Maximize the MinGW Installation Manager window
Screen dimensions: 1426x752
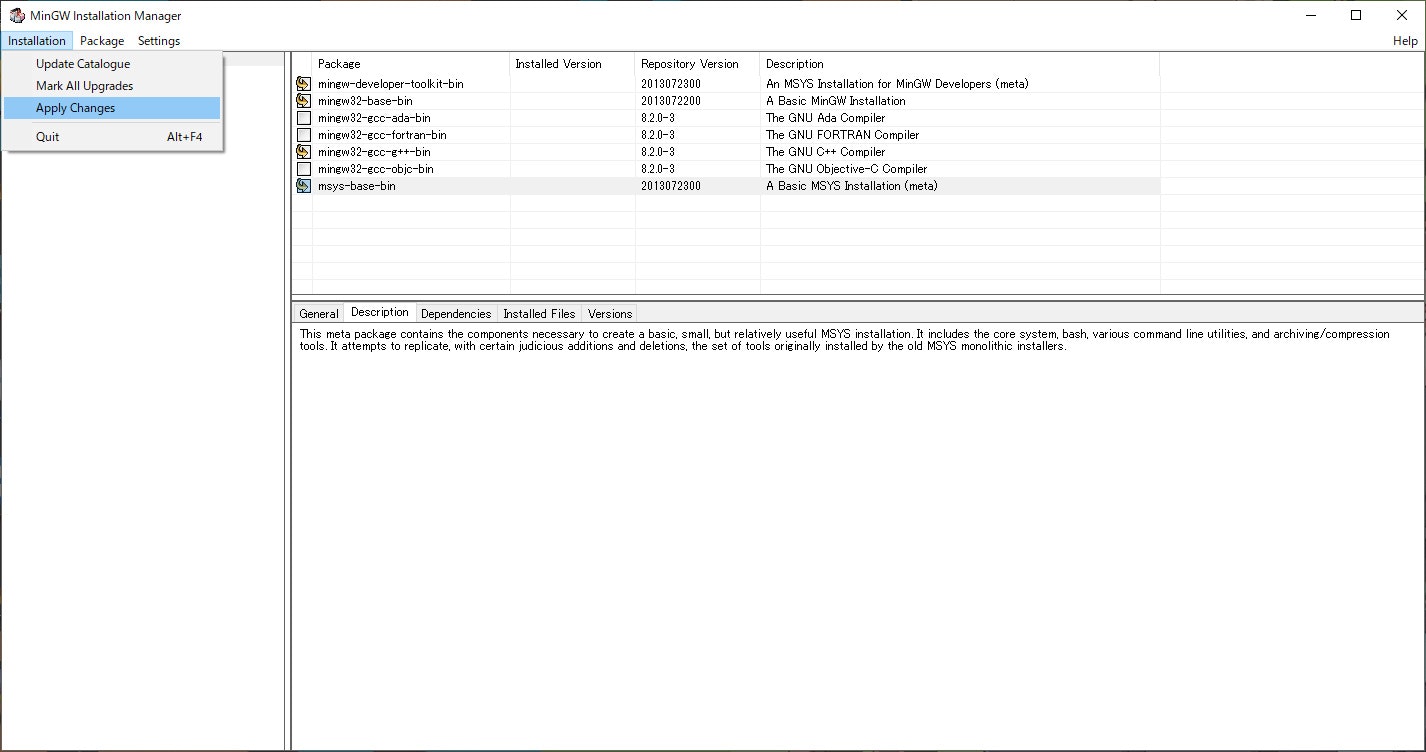tap(1356, 15)
